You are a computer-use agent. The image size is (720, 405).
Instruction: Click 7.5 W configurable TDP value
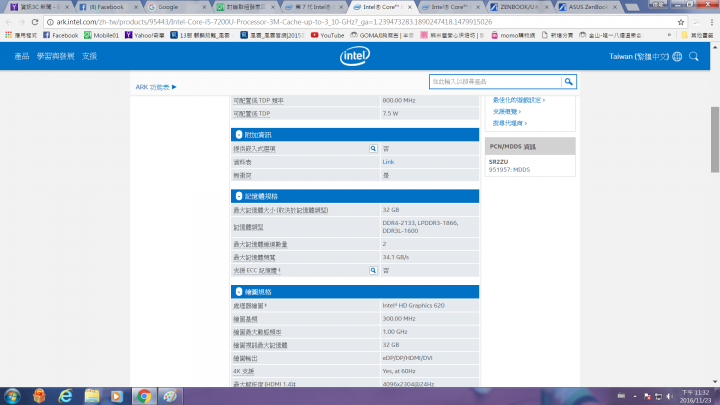click(x=390, y=113)
